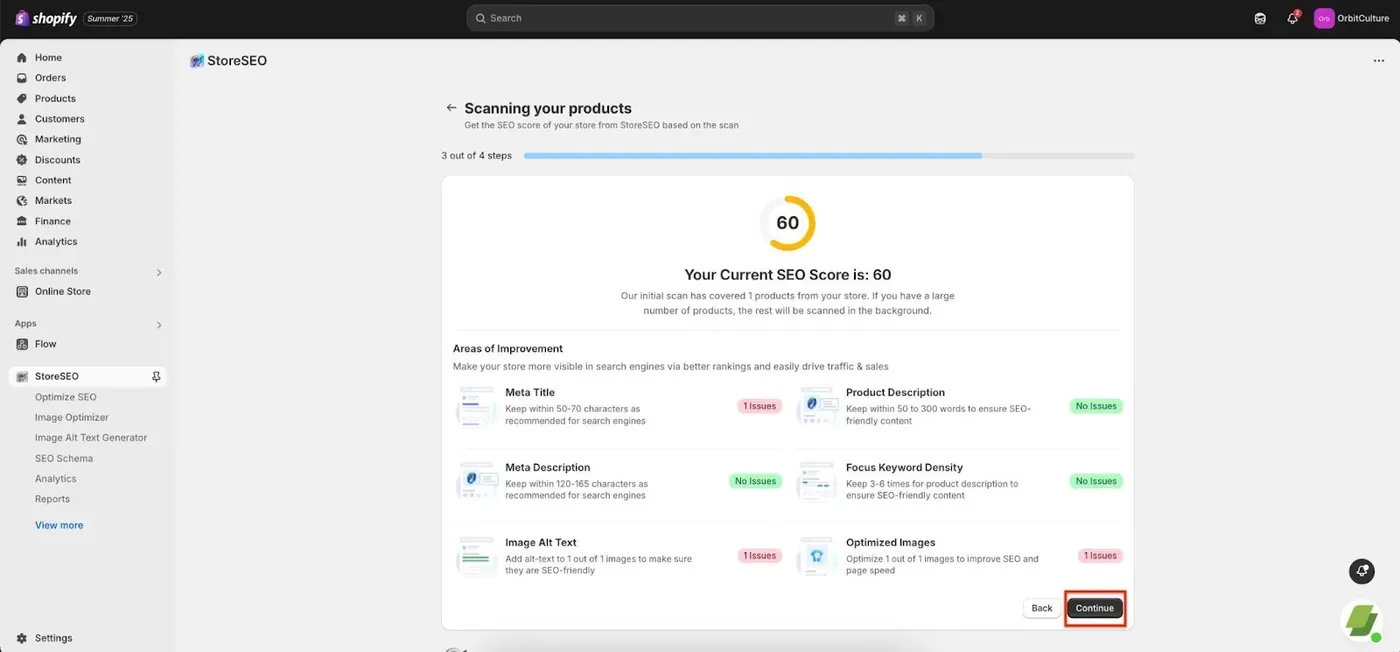Open Image Alt Text Generator item
1400x652 pixels.
point(91,437)
